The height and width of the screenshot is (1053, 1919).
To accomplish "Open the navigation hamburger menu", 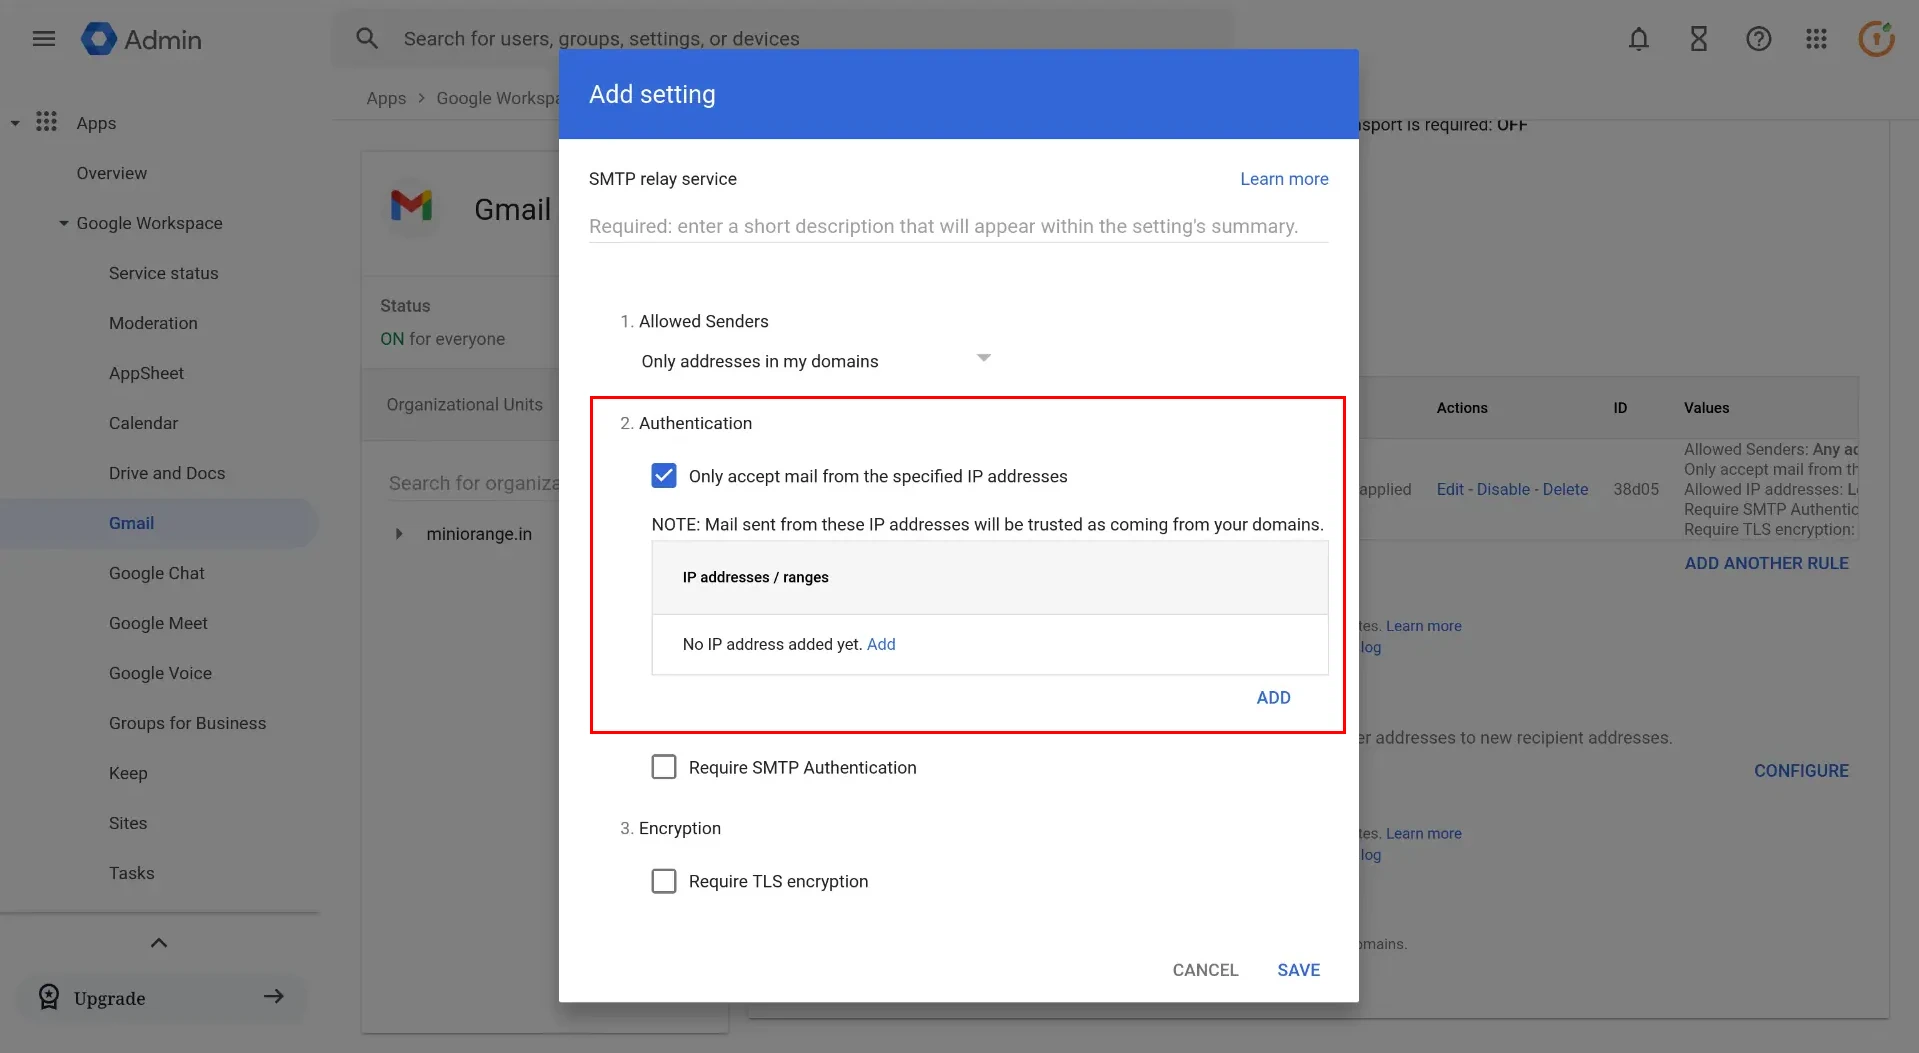I will pyautogui.click(x=44, y=38).
